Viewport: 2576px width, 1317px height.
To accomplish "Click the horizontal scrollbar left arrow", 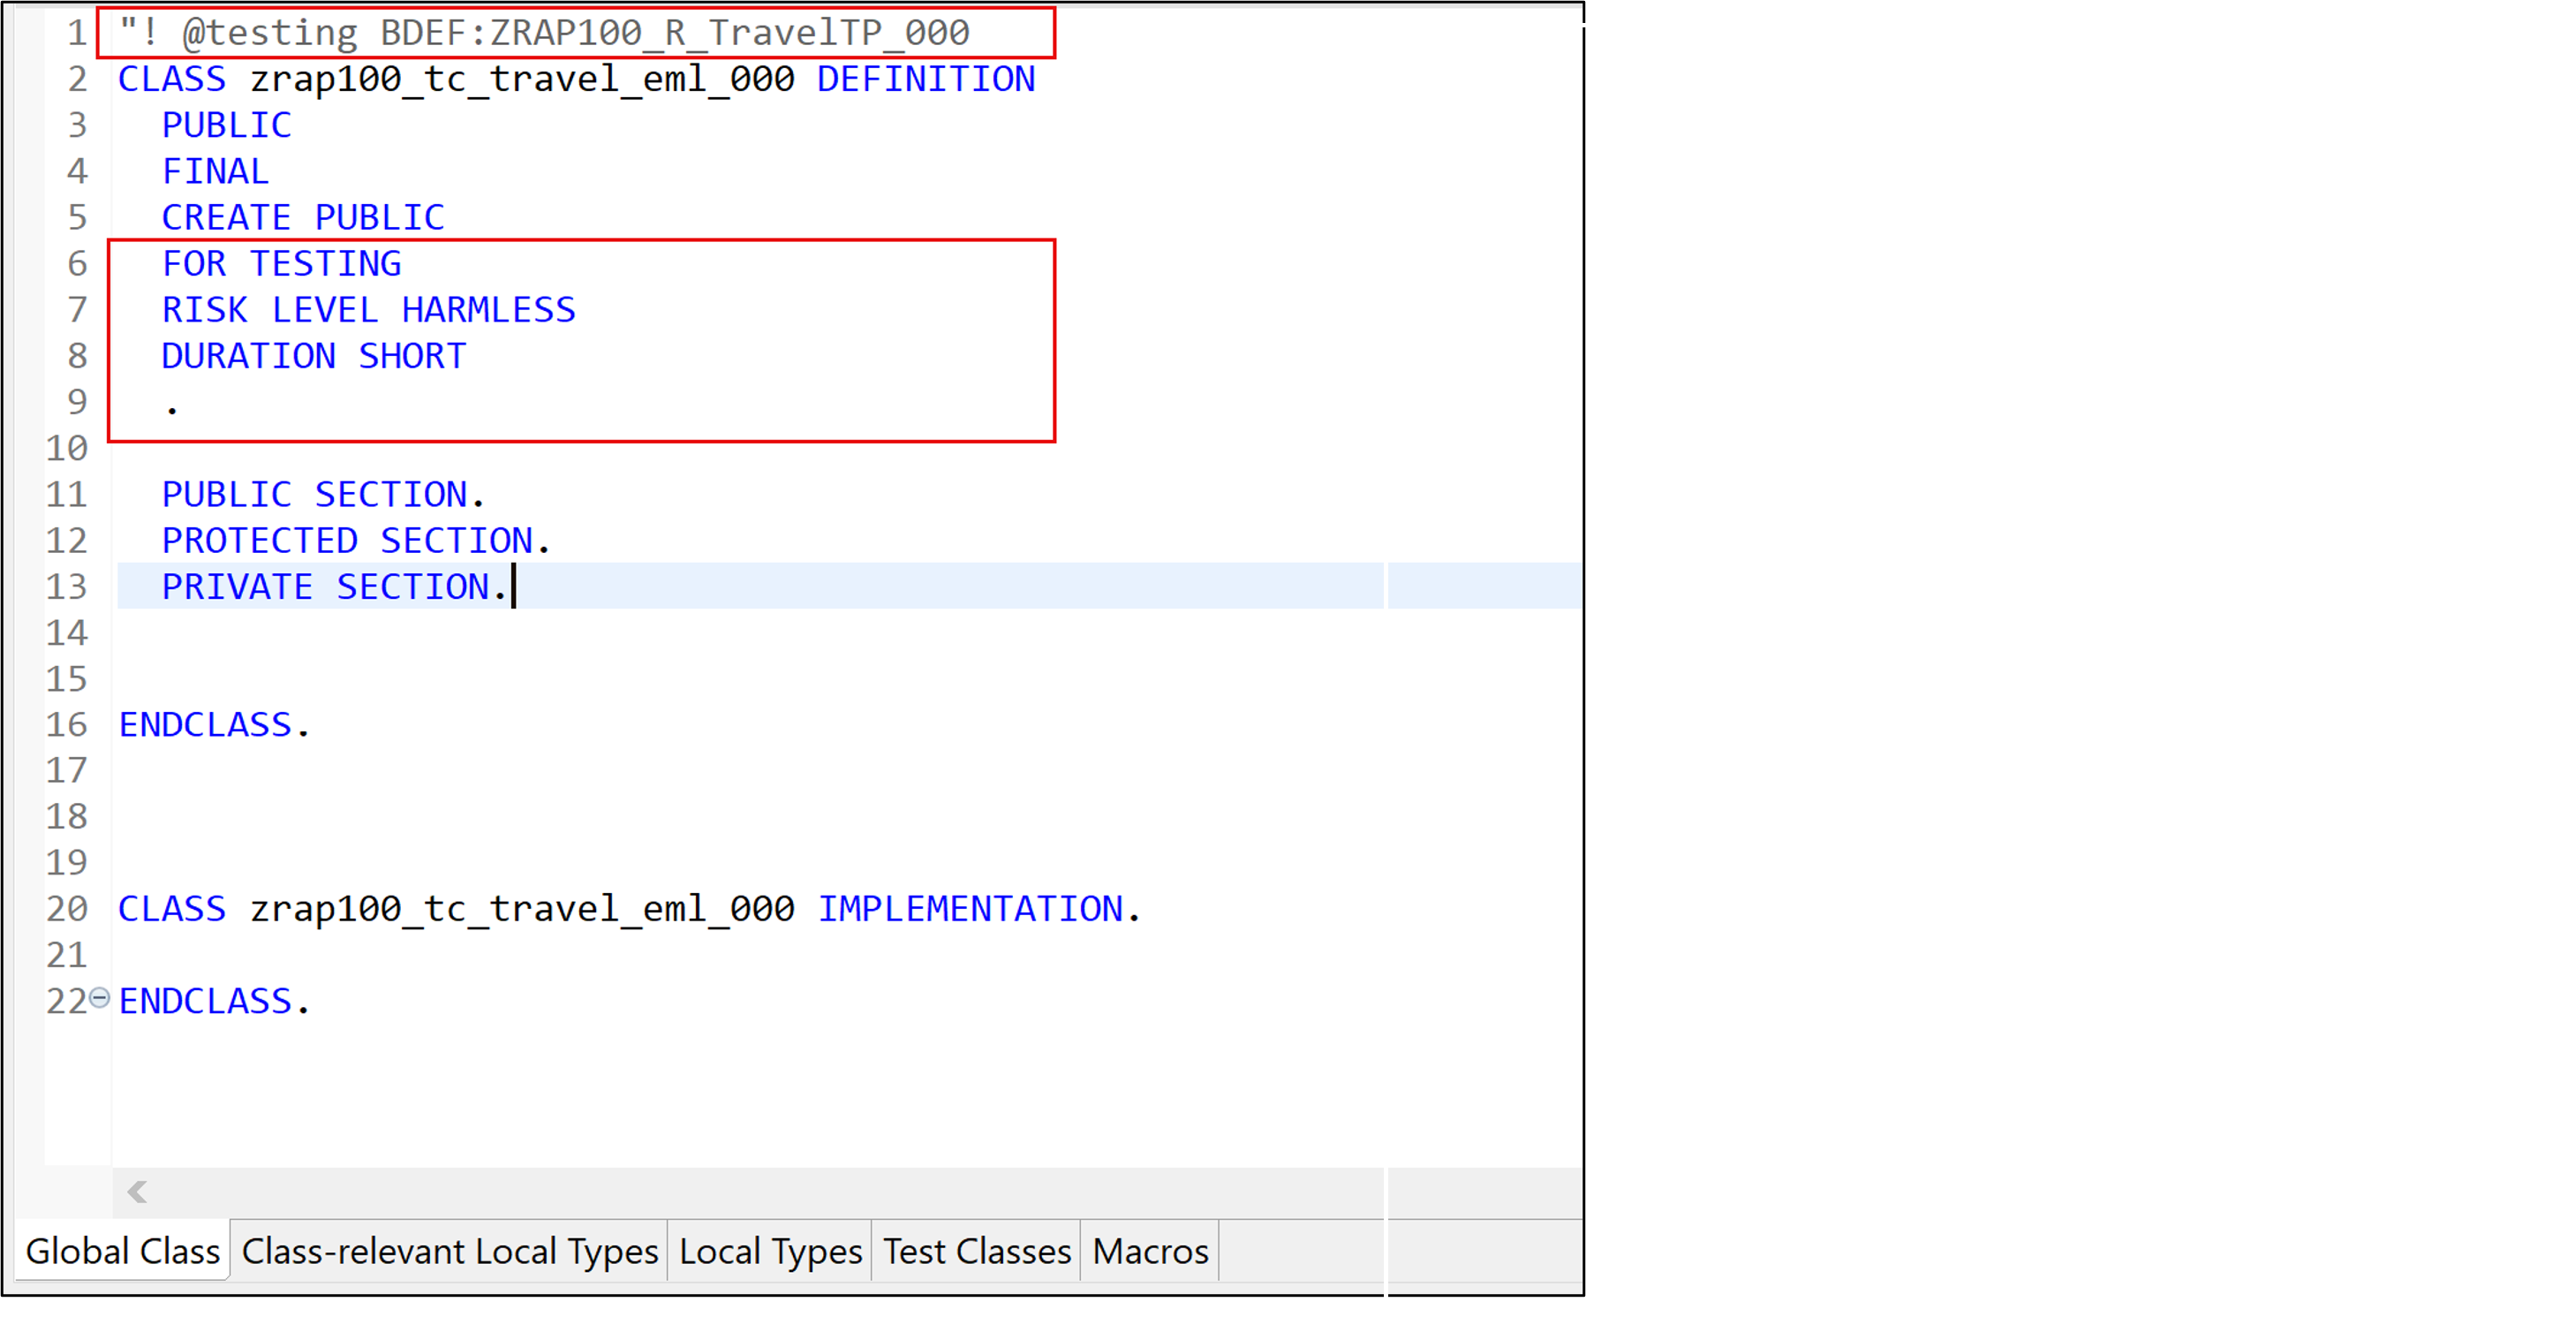I will point(138,1191).
